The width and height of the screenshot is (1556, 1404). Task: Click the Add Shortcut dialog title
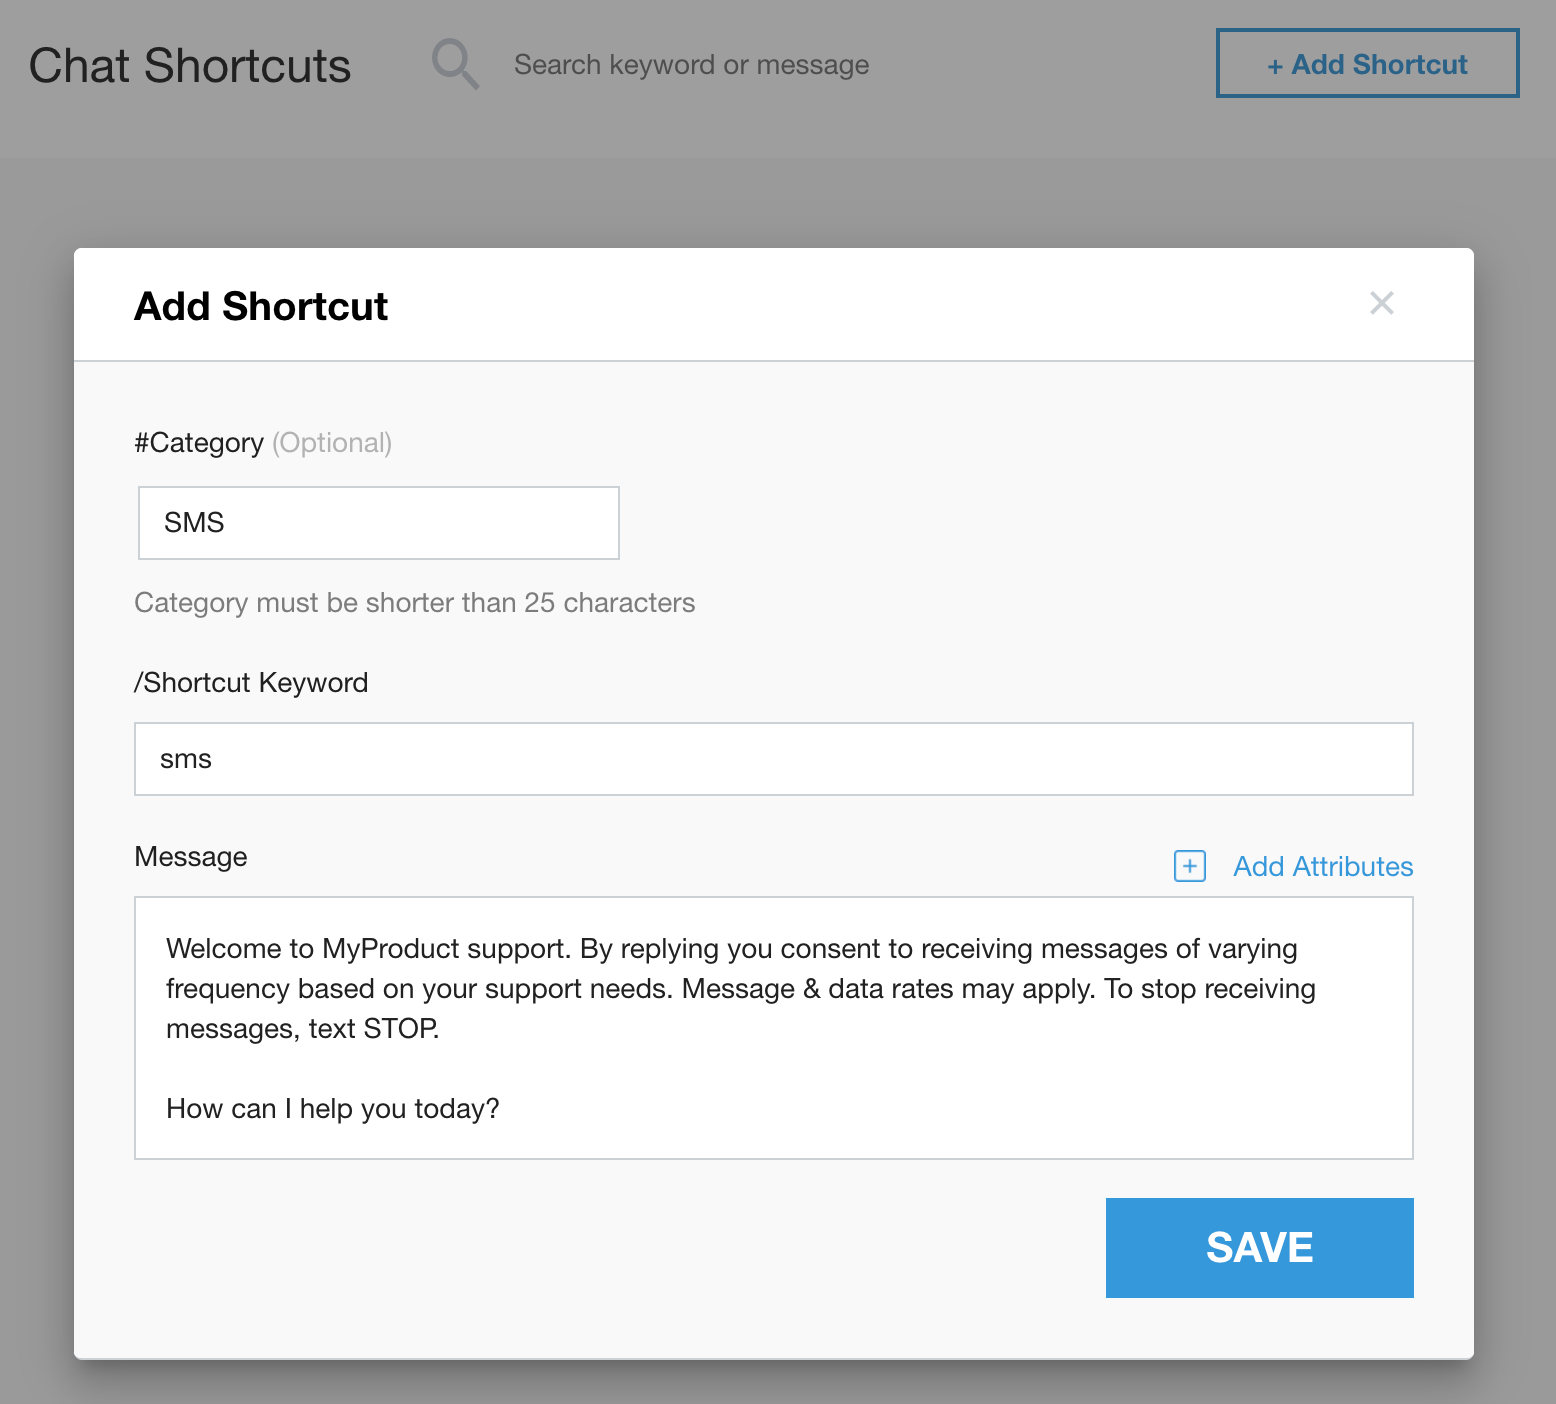[x=261, y=306]
